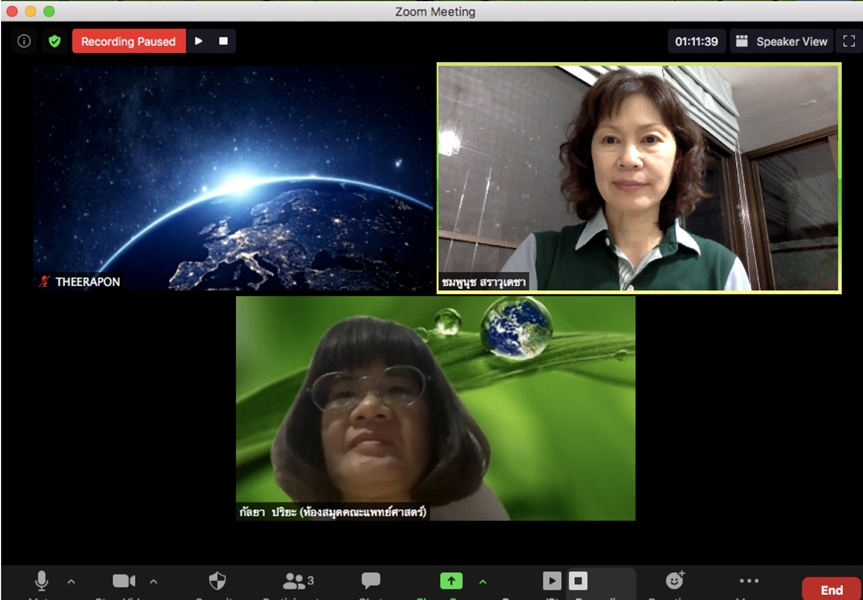This screenshot has width=863, height=600.
Task: Select THEERAPON's video tile
Action: [x=233, y=178]
